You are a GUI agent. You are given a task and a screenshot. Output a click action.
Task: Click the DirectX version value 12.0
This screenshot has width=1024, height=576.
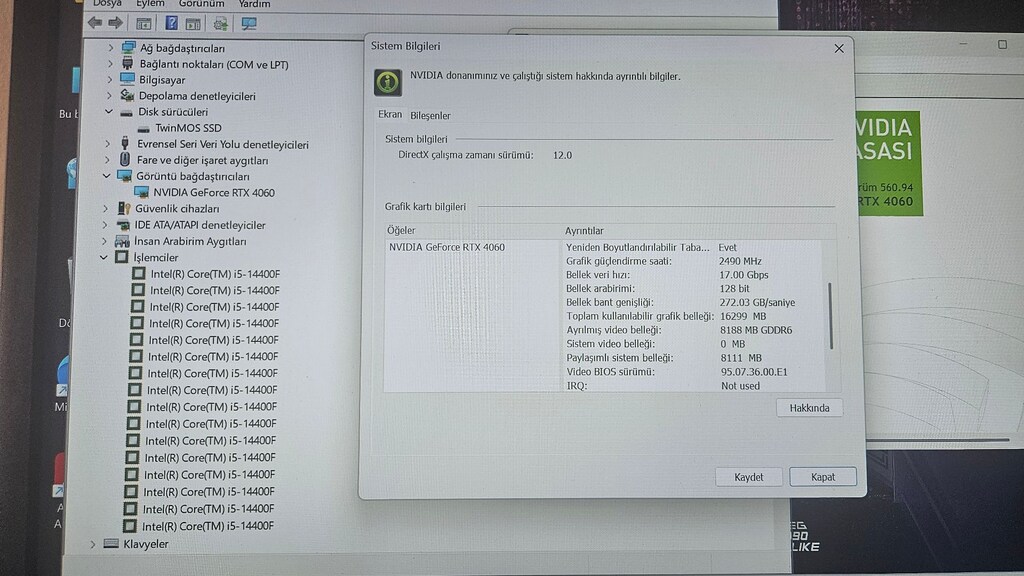click(x=562, y=155)
